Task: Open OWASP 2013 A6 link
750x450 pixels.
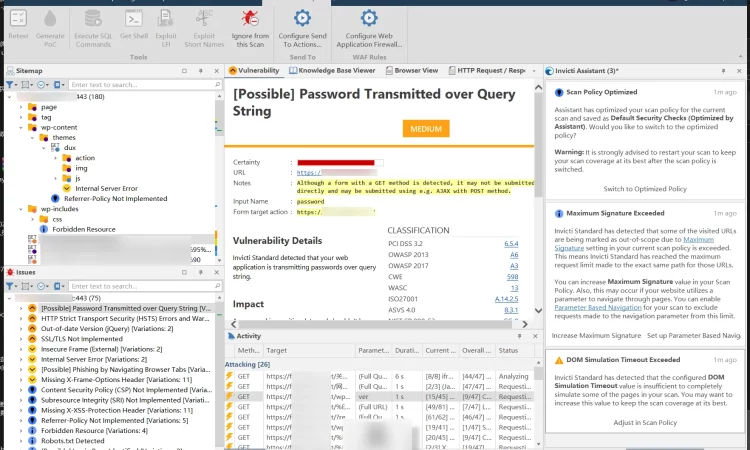Action: (514, 255)
